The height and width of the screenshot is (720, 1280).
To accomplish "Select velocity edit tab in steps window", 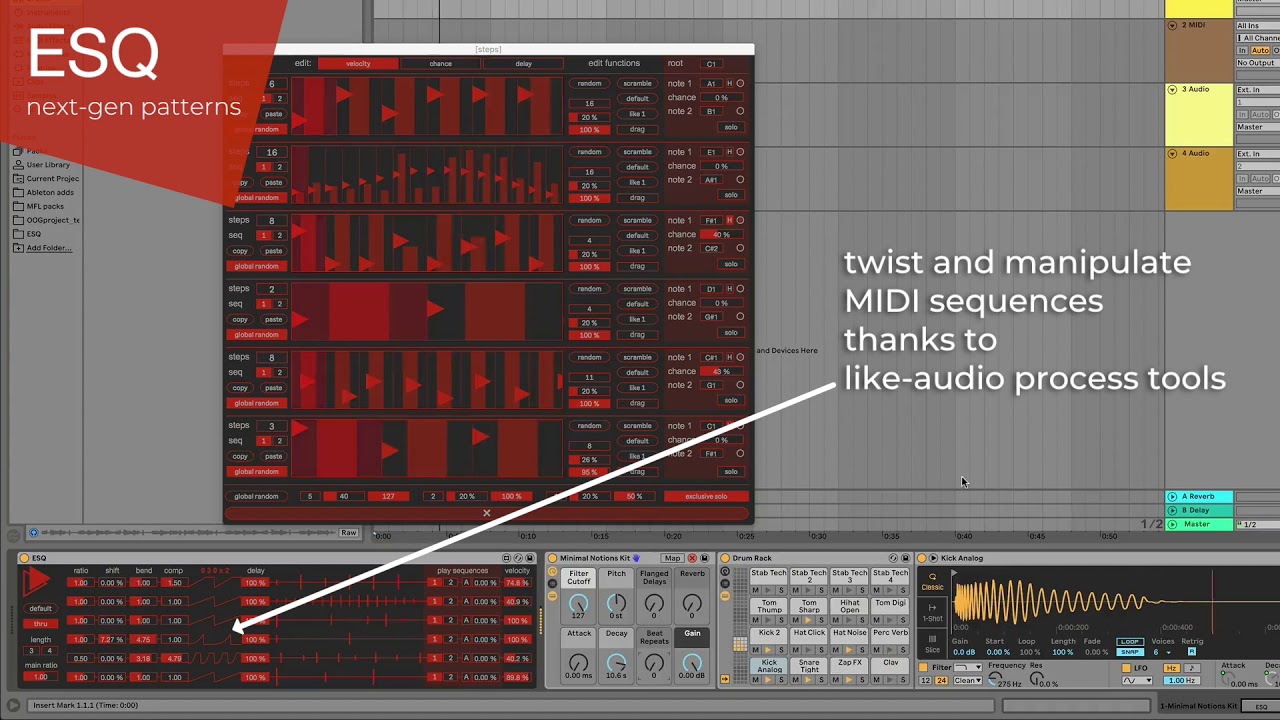I will point(358,63).
